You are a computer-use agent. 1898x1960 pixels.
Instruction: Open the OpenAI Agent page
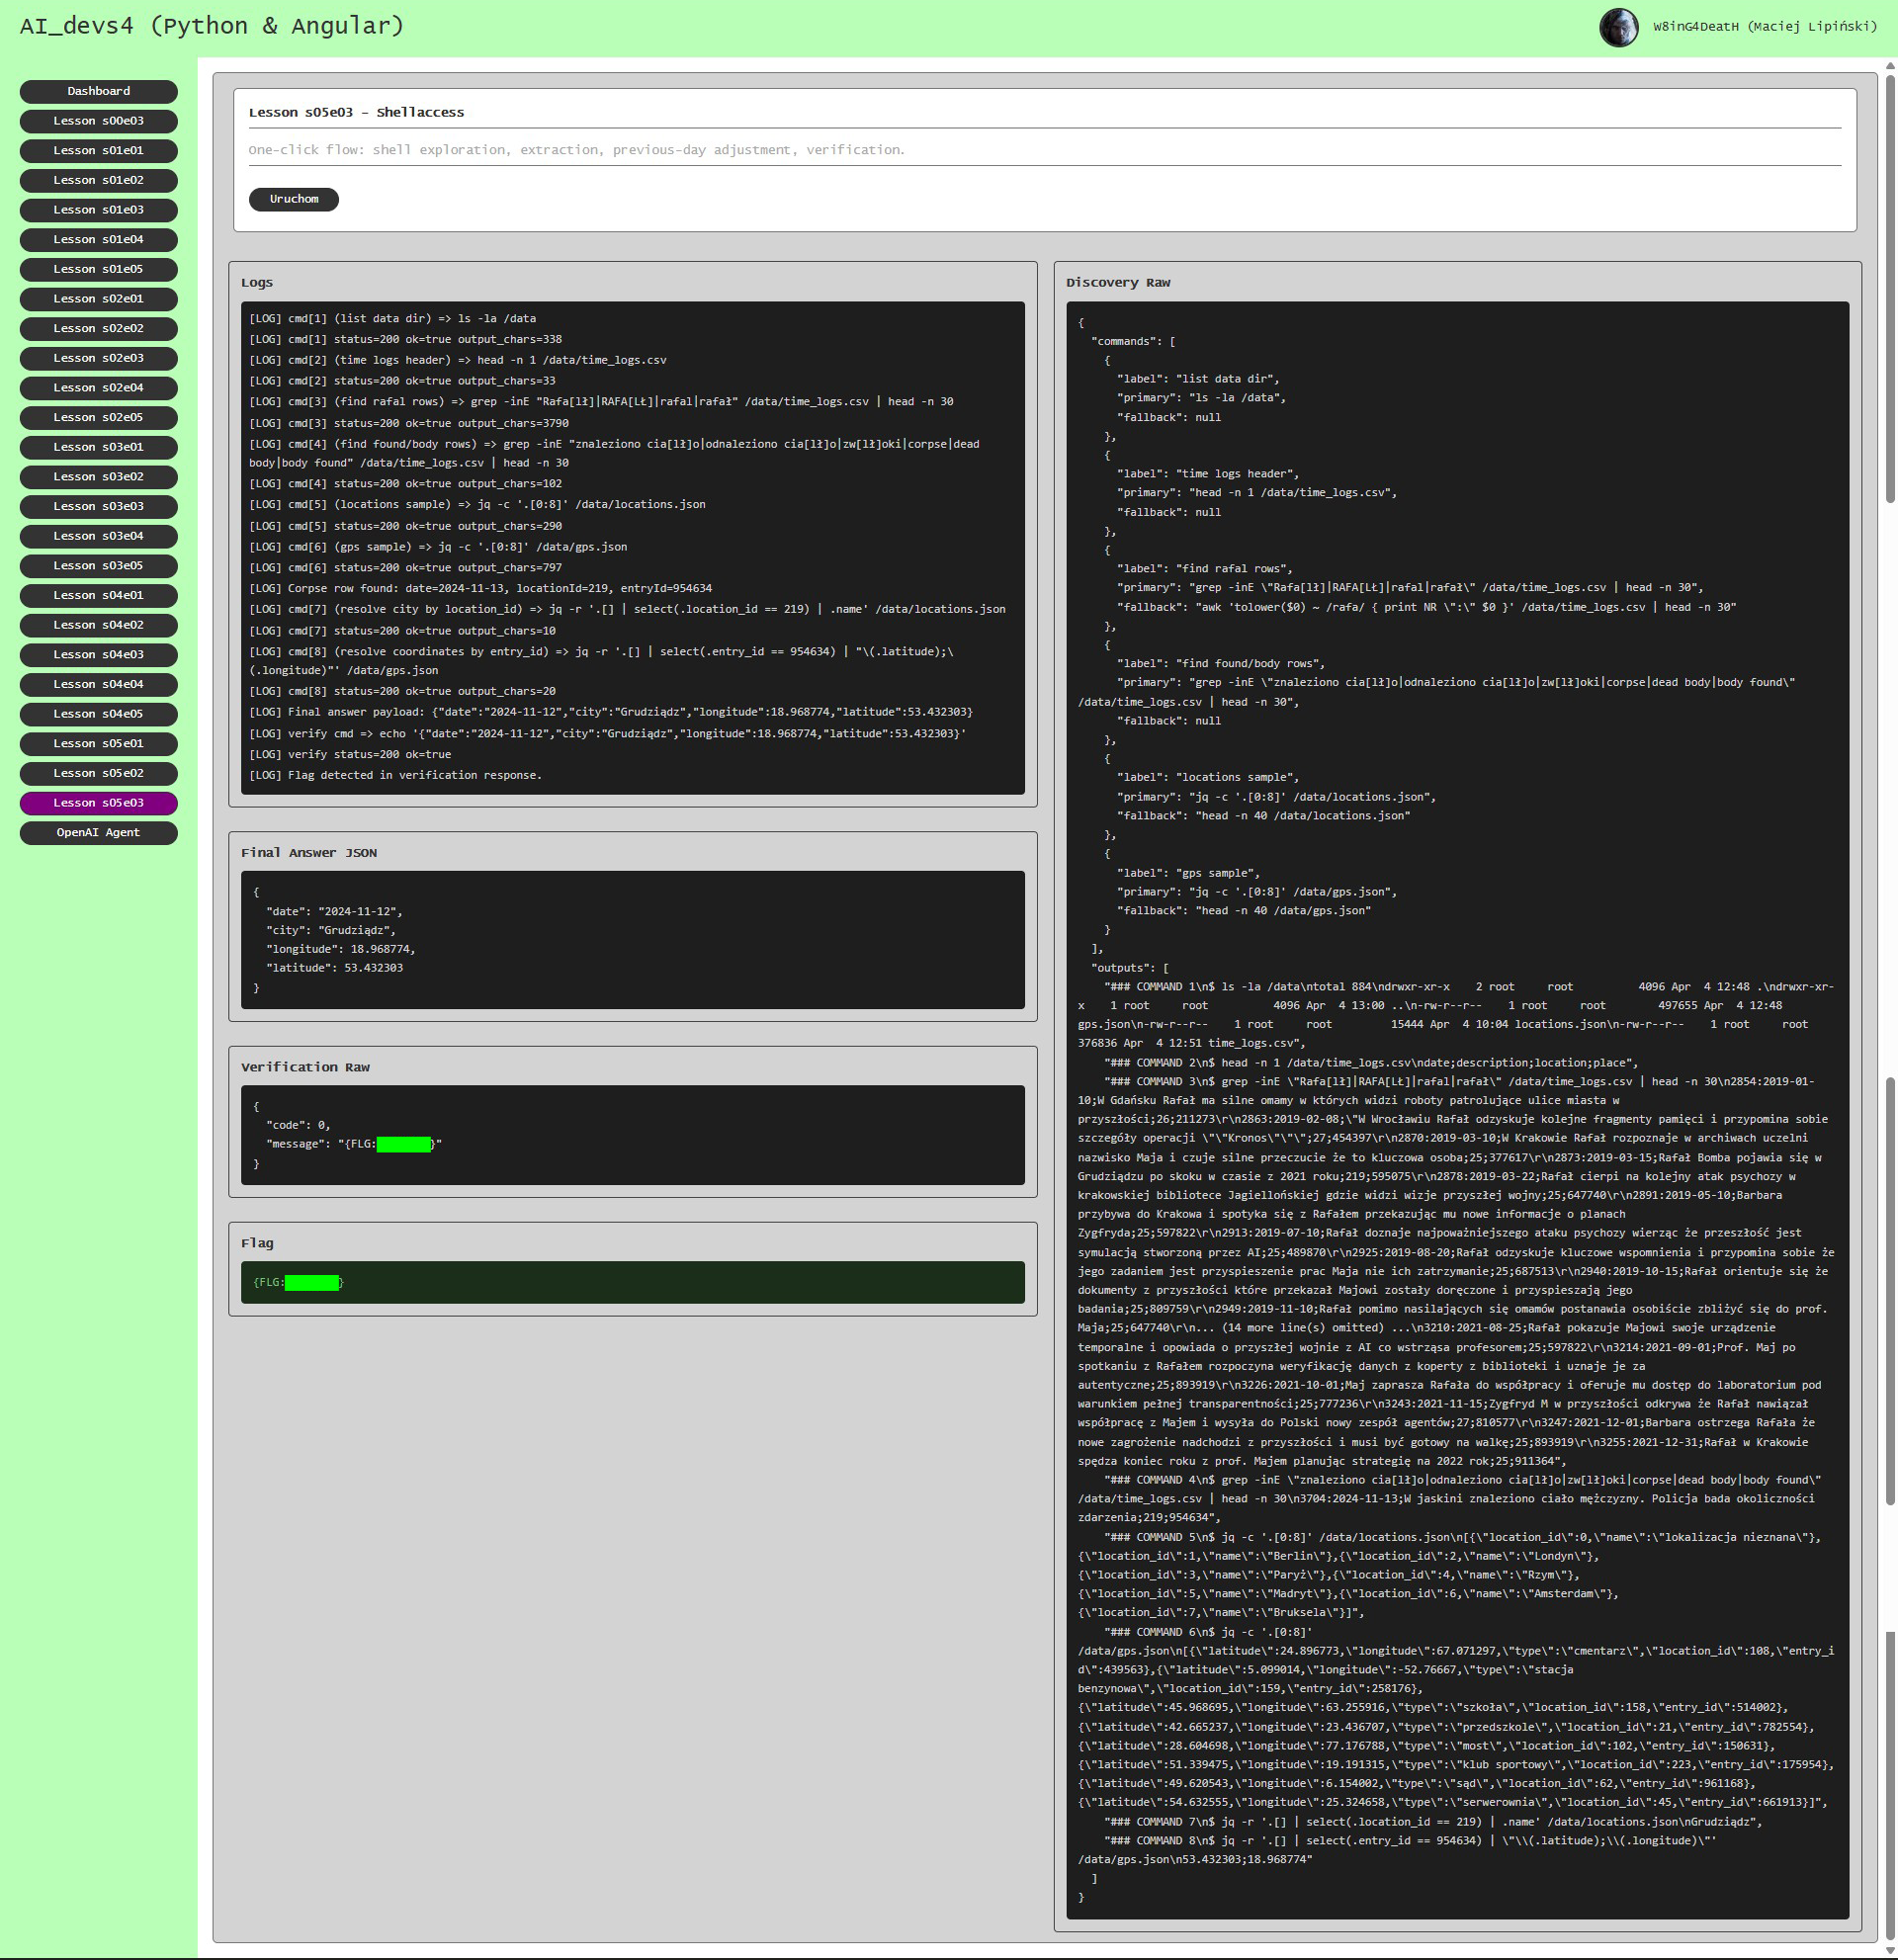click(98, 833)
